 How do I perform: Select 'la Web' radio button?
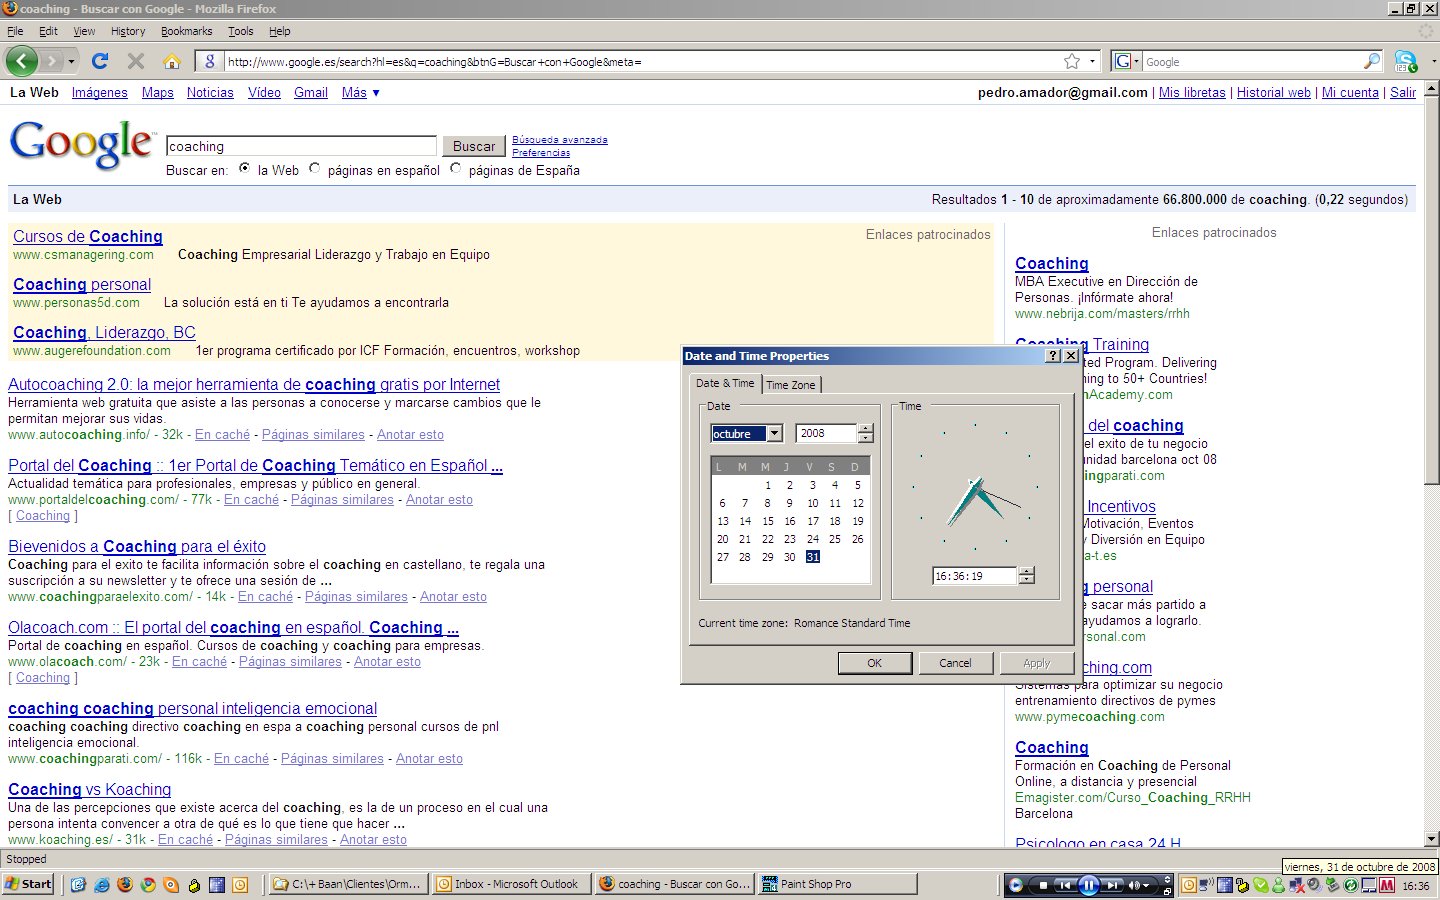coord(245,168)
